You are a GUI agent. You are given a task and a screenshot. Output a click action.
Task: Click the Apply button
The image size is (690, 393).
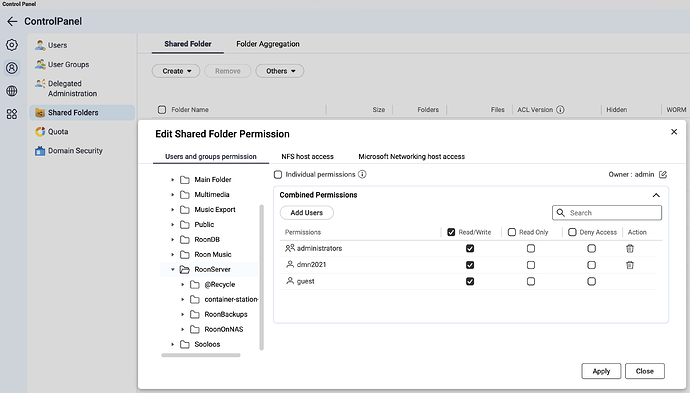point(601,371)
